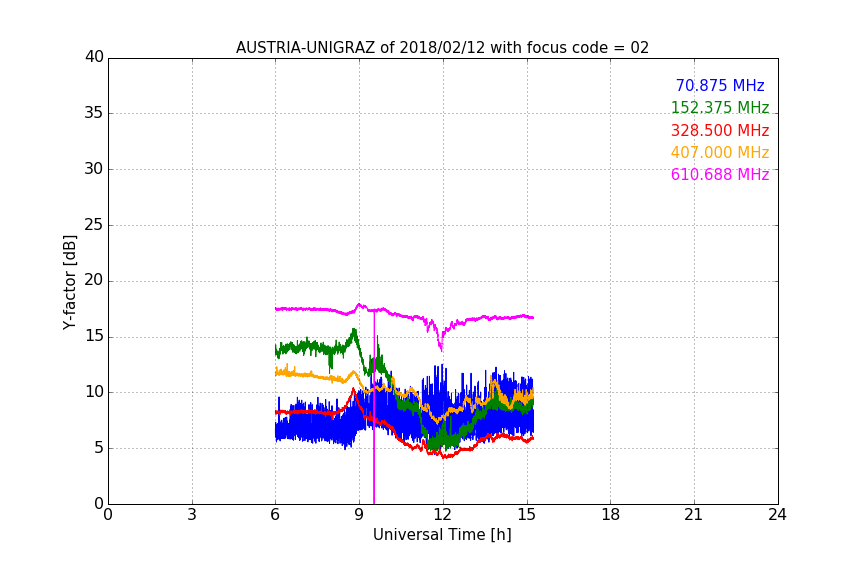Click the 152.375 MHz legend label
The image size is (864, 576).
[x=720, y=107]
